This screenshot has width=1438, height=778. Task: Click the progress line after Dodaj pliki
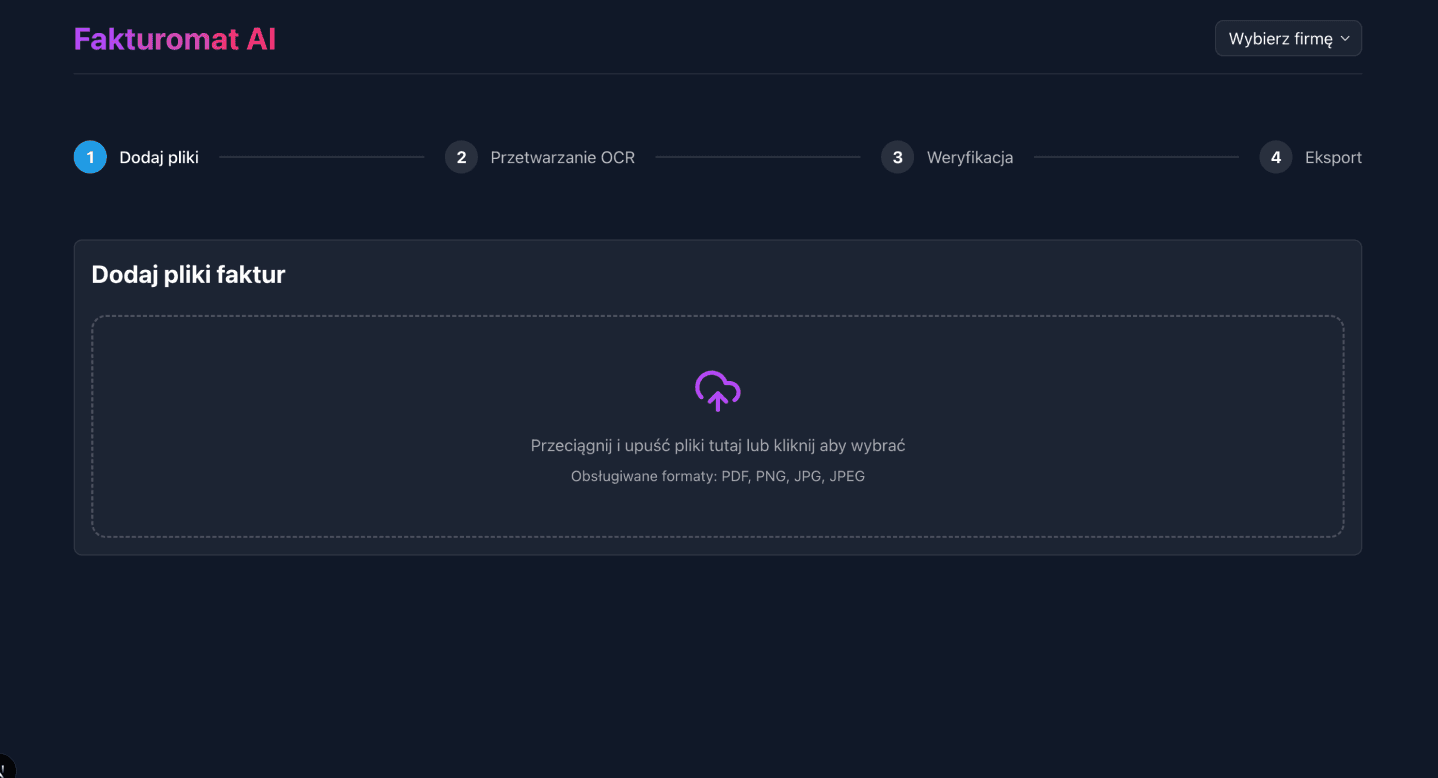coord(321,157)
